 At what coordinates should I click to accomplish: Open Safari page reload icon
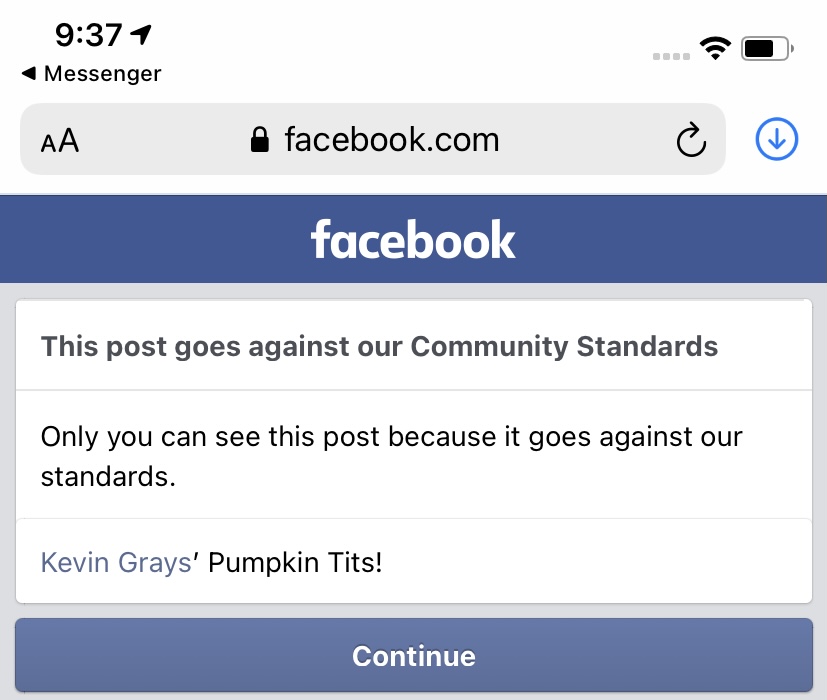pyautogui.click(x=692, y=139)
